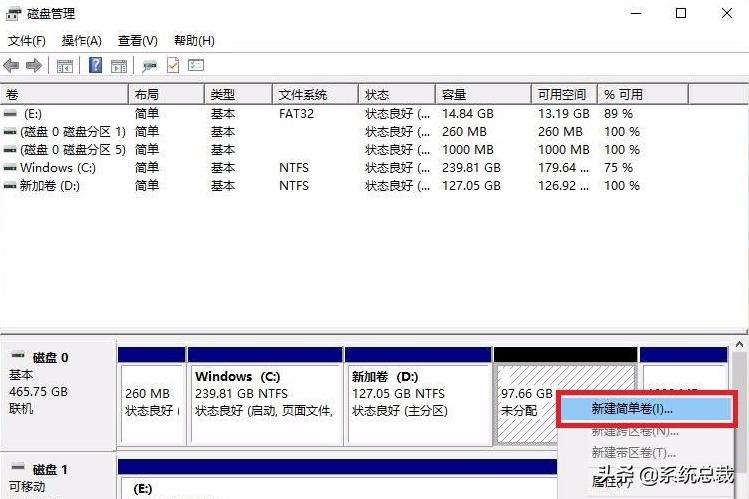The height and width of the screenshot is (499, 749).
Task: Click the 14.84 GB capacity cell
Action: 468,114
